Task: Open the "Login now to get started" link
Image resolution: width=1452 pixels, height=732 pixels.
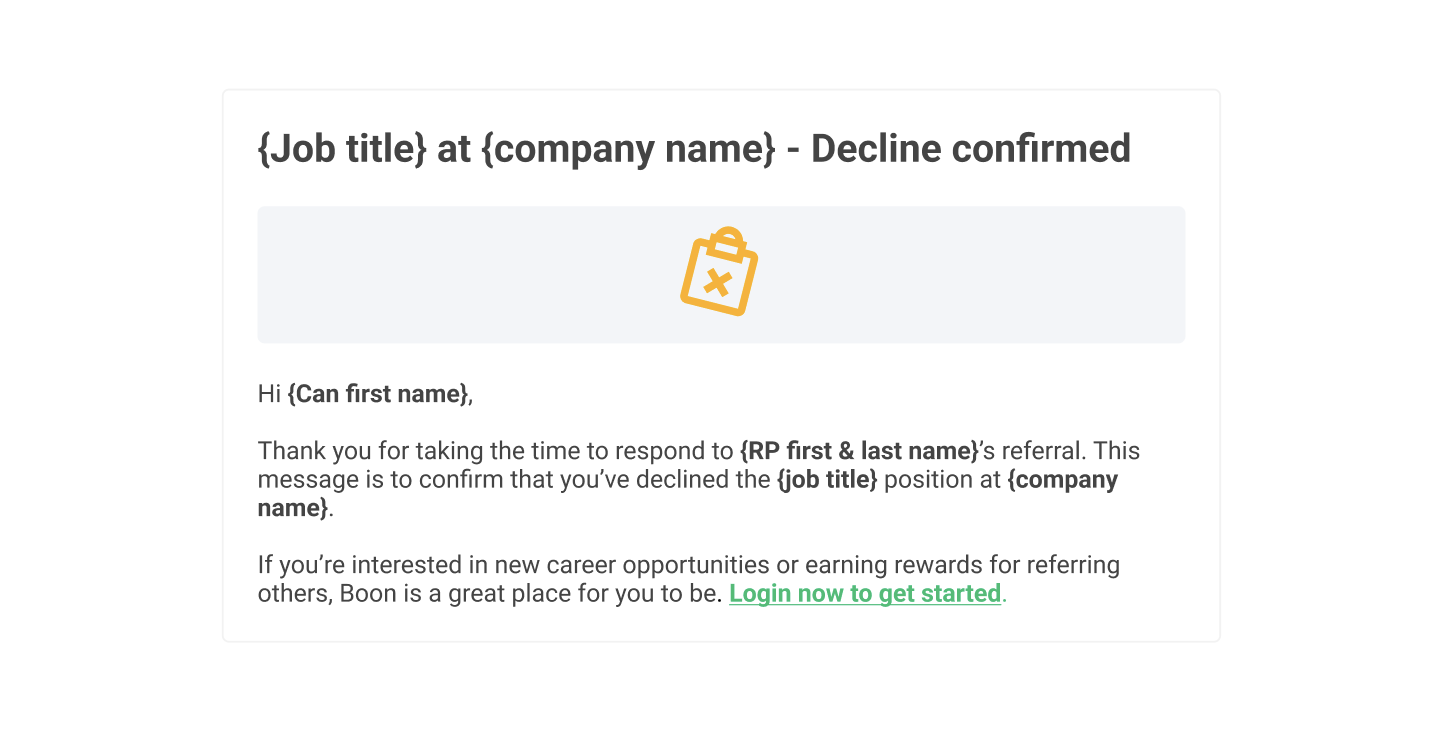Action: (x=865, y=593)
